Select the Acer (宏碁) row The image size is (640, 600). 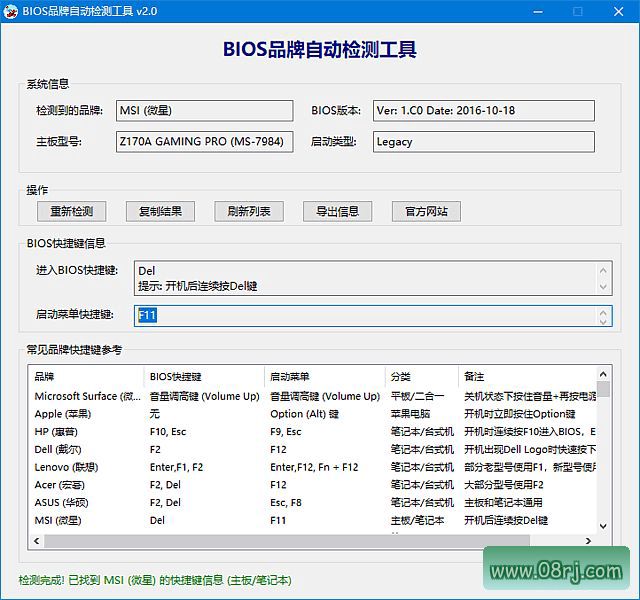(312, 485)
